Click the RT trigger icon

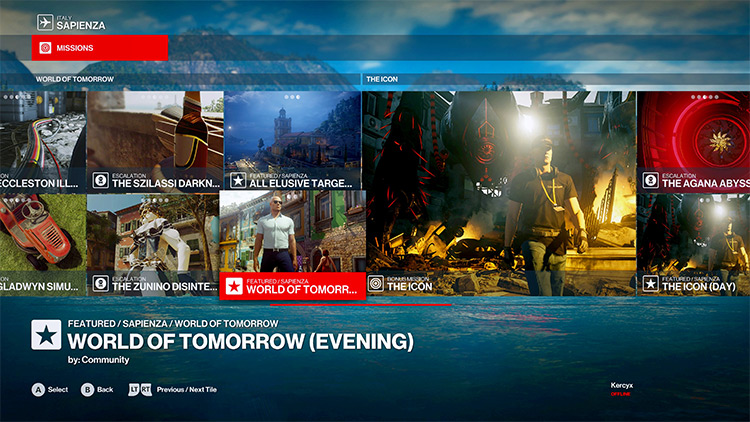pos(146,389)
